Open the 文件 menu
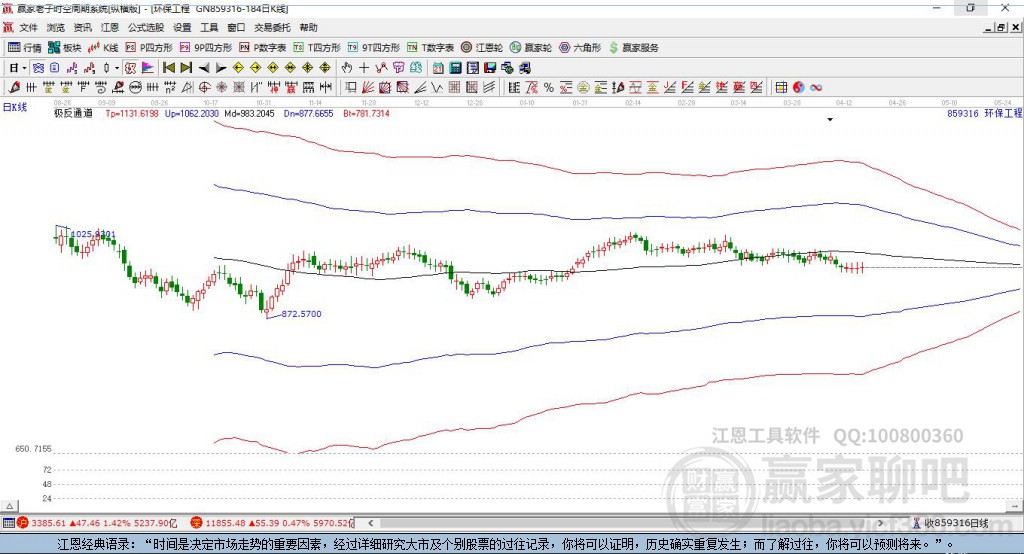1024x554 pixels. click(x=28, y=27)
